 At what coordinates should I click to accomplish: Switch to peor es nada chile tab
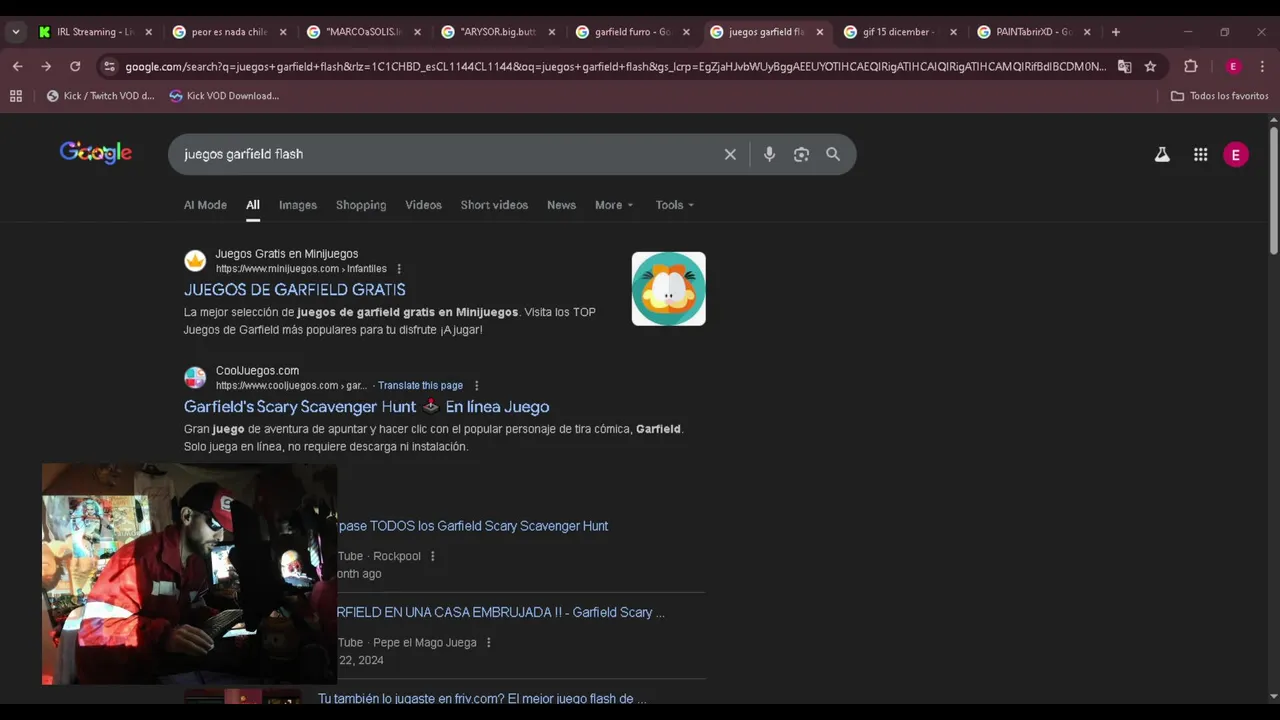pyautogui.click(x=229, y=32)
